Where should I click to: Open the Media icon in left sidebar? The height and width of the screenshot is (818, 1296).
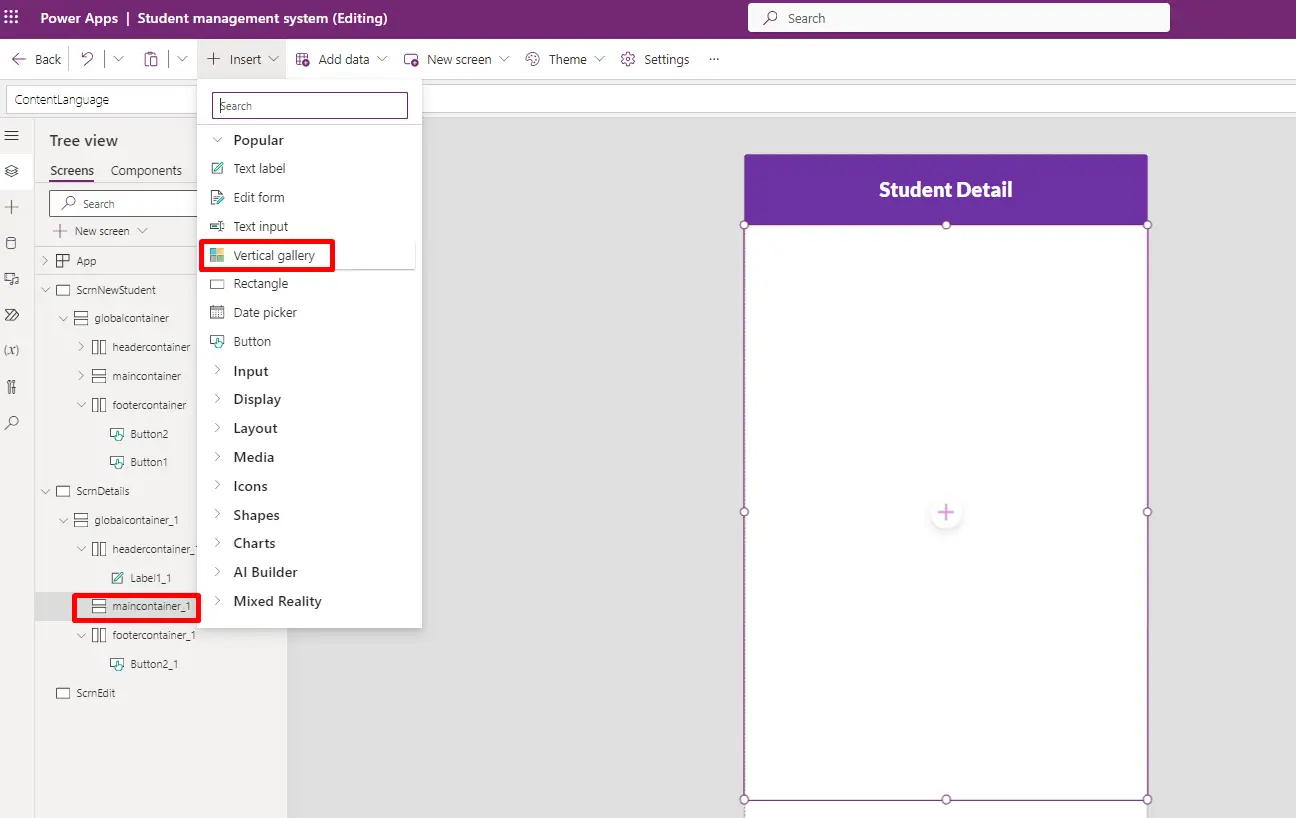coord(12,279)
